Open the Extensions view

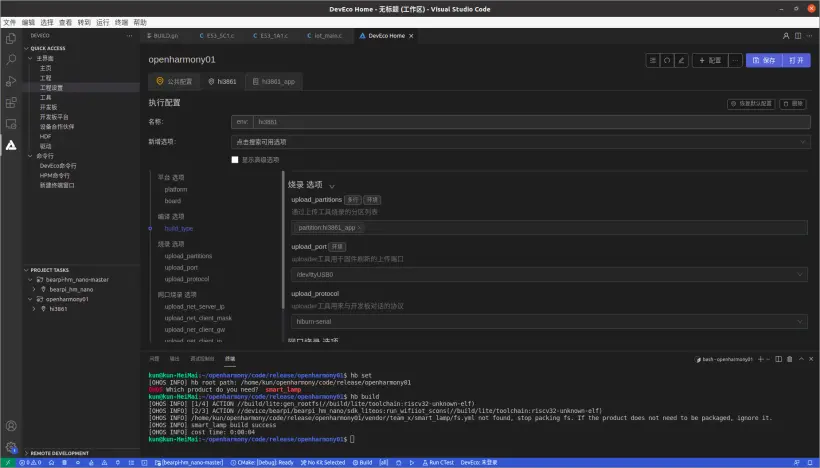[x=11, y=102]
